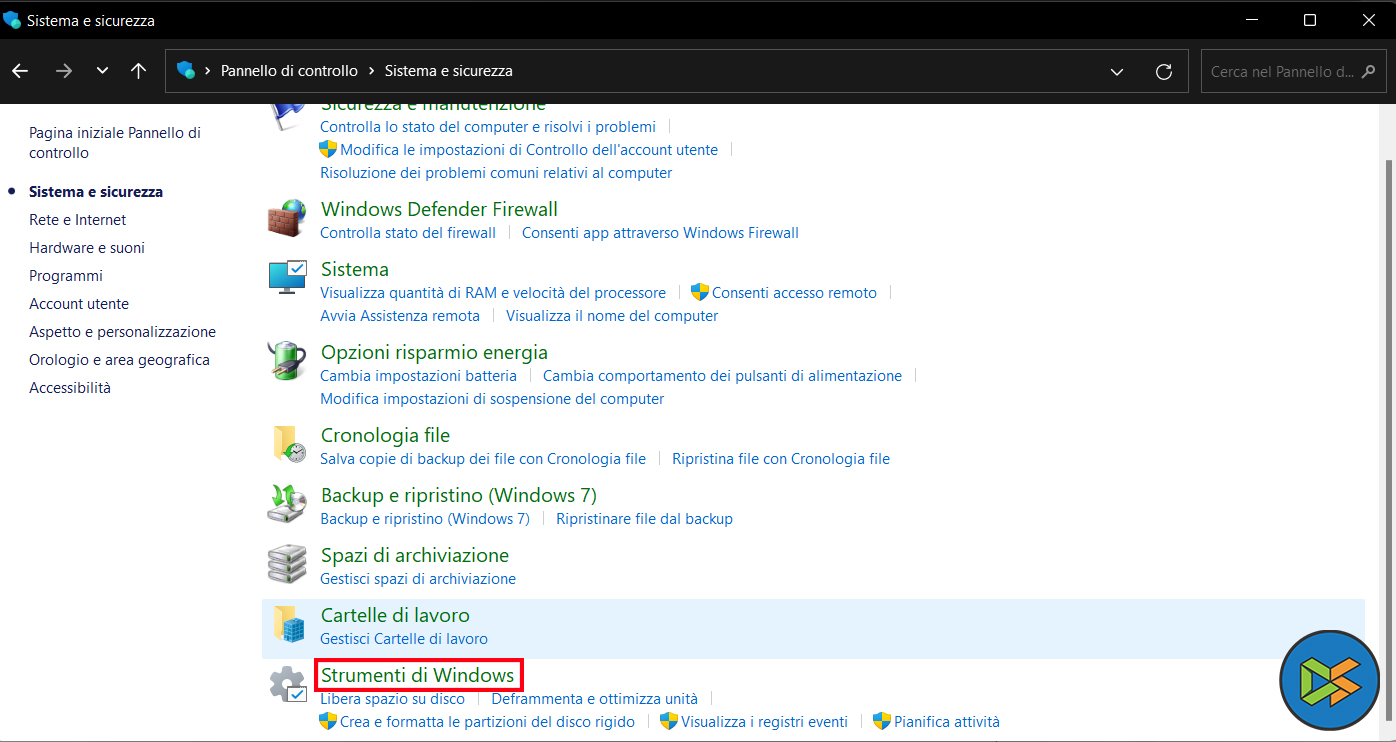This screenshot has height=742, width=1396.
Task: Expand the address bar history dropdown
Action: pos(1117,72)
